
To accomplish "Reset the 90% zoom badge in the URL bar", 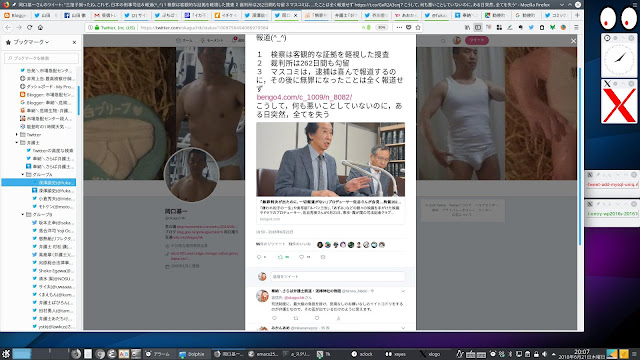I will pos(381,27).
